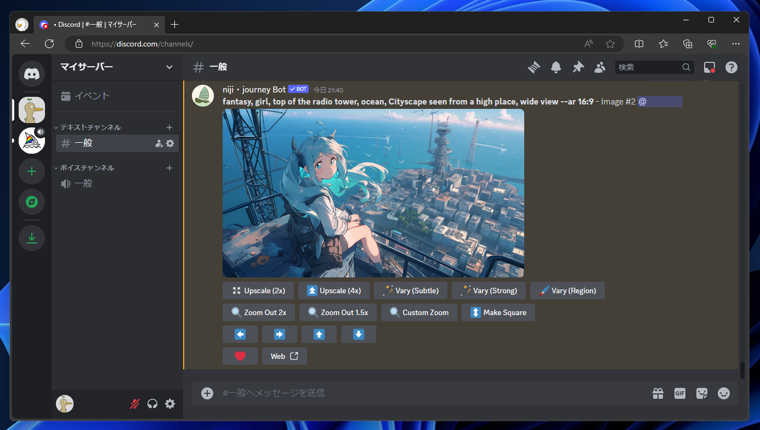
Task: Open Web link button
Action: point(285,356)
